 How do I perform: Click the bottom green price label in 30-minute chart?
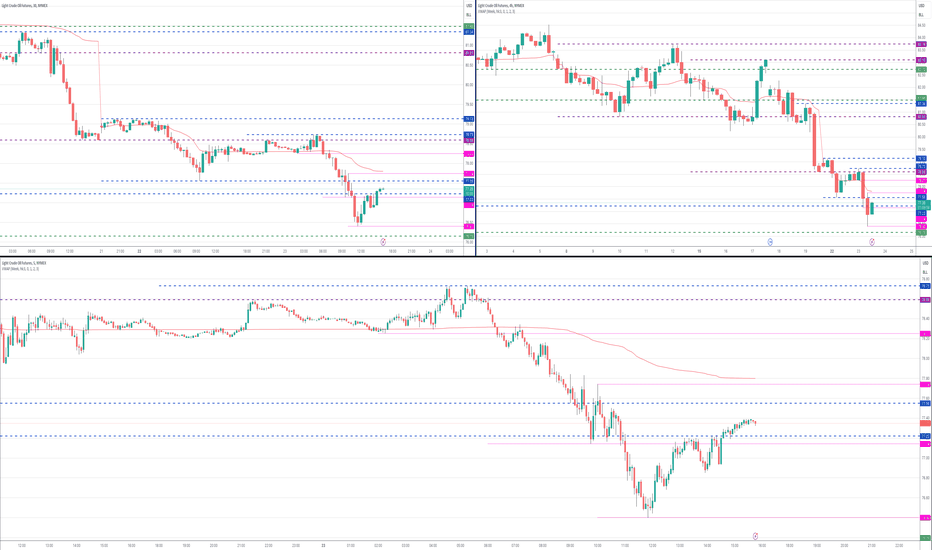click(x=468, y=236)
